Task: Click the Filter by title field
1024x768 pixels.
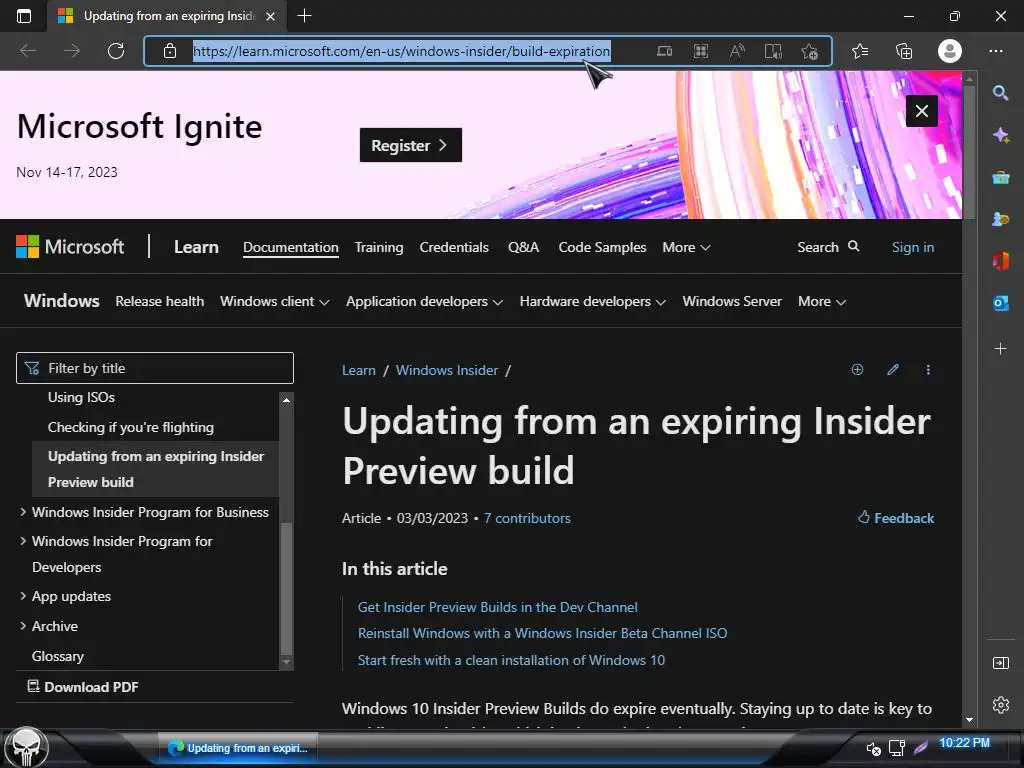Action: coord(155,368)
